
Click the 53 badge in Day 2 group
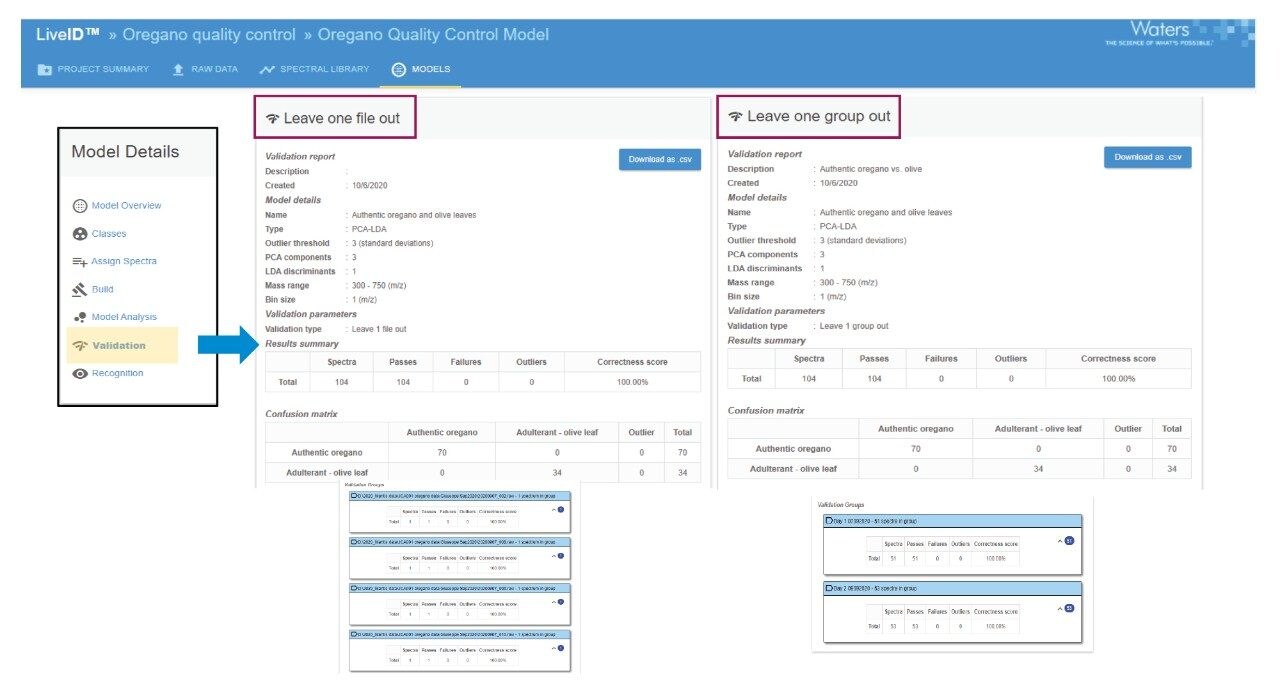pos(1069,609)
